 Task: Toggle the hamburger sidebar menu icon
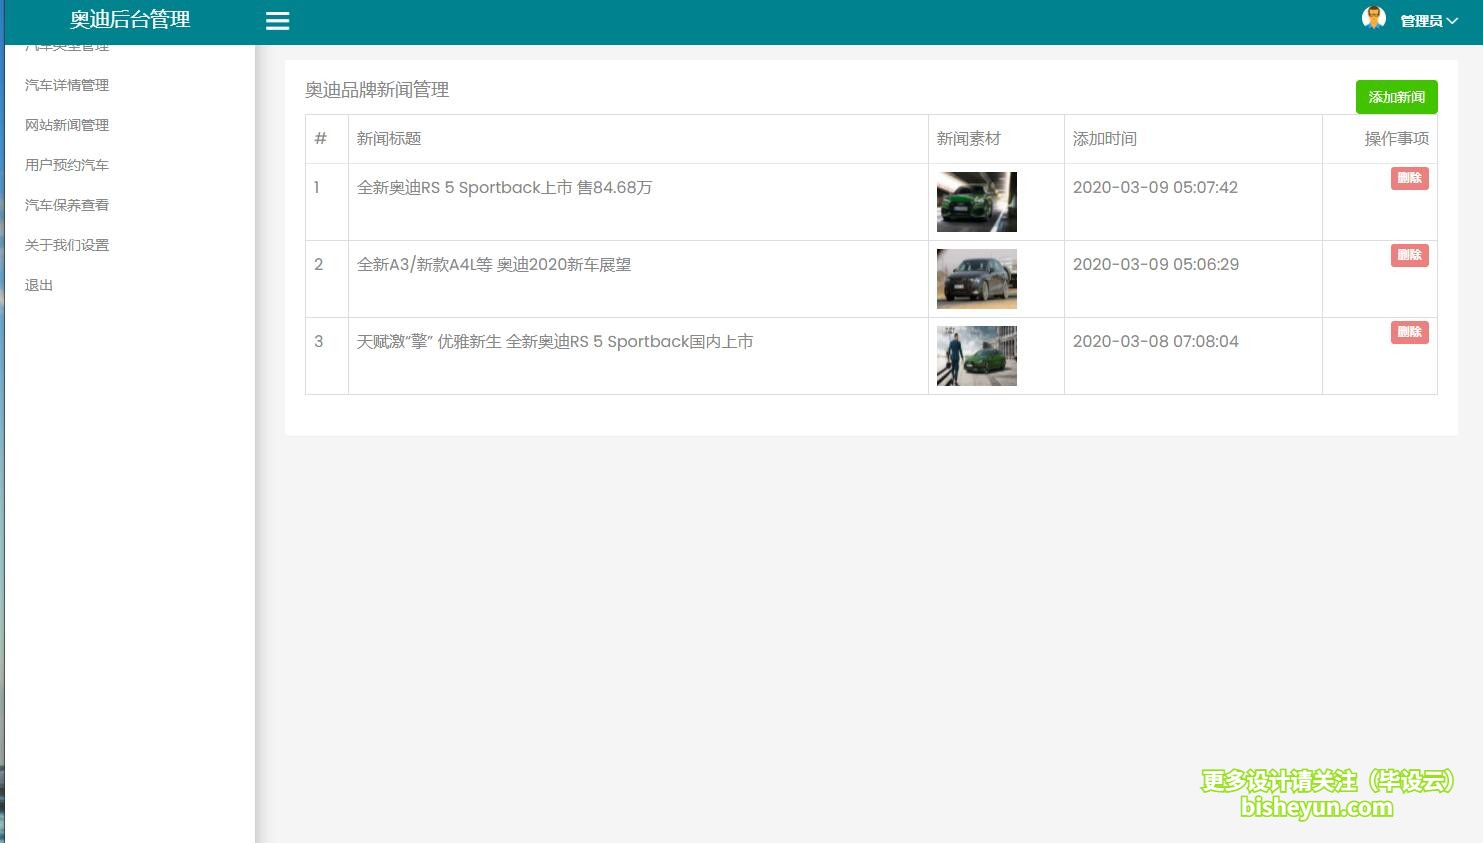(277, 21)
